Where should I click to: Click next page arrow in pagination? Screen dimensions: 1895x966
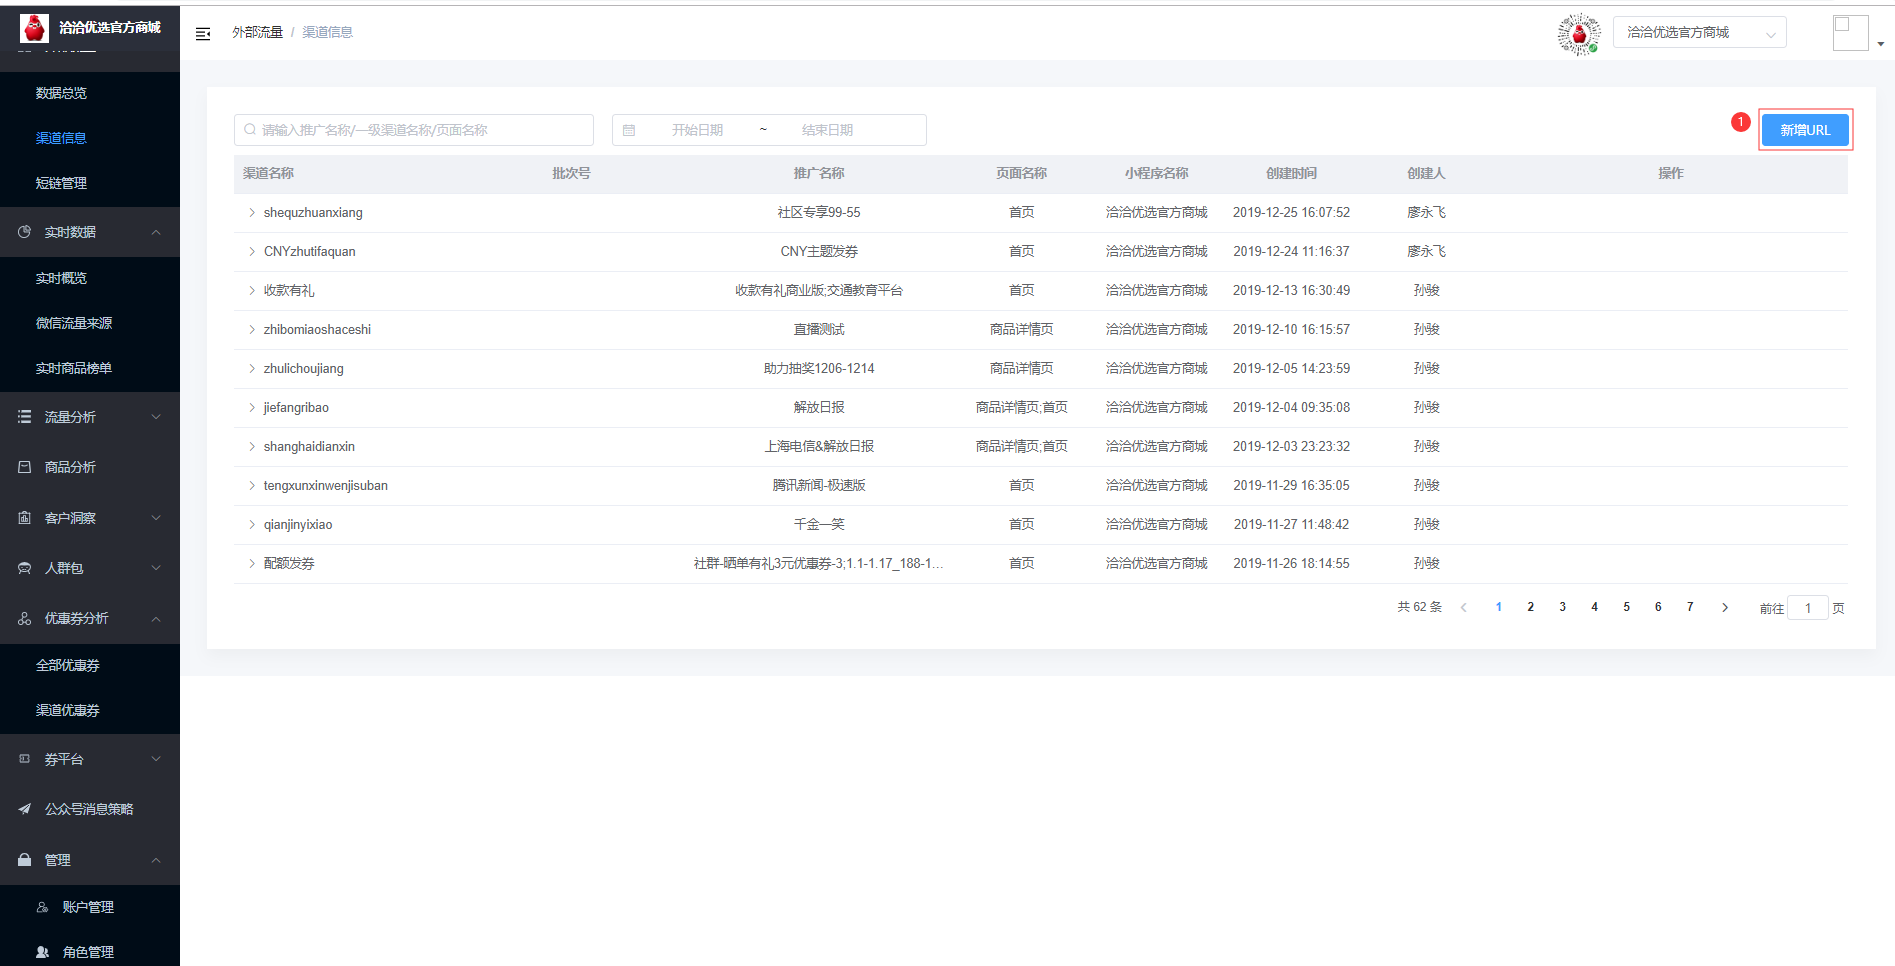point(1724,607)
